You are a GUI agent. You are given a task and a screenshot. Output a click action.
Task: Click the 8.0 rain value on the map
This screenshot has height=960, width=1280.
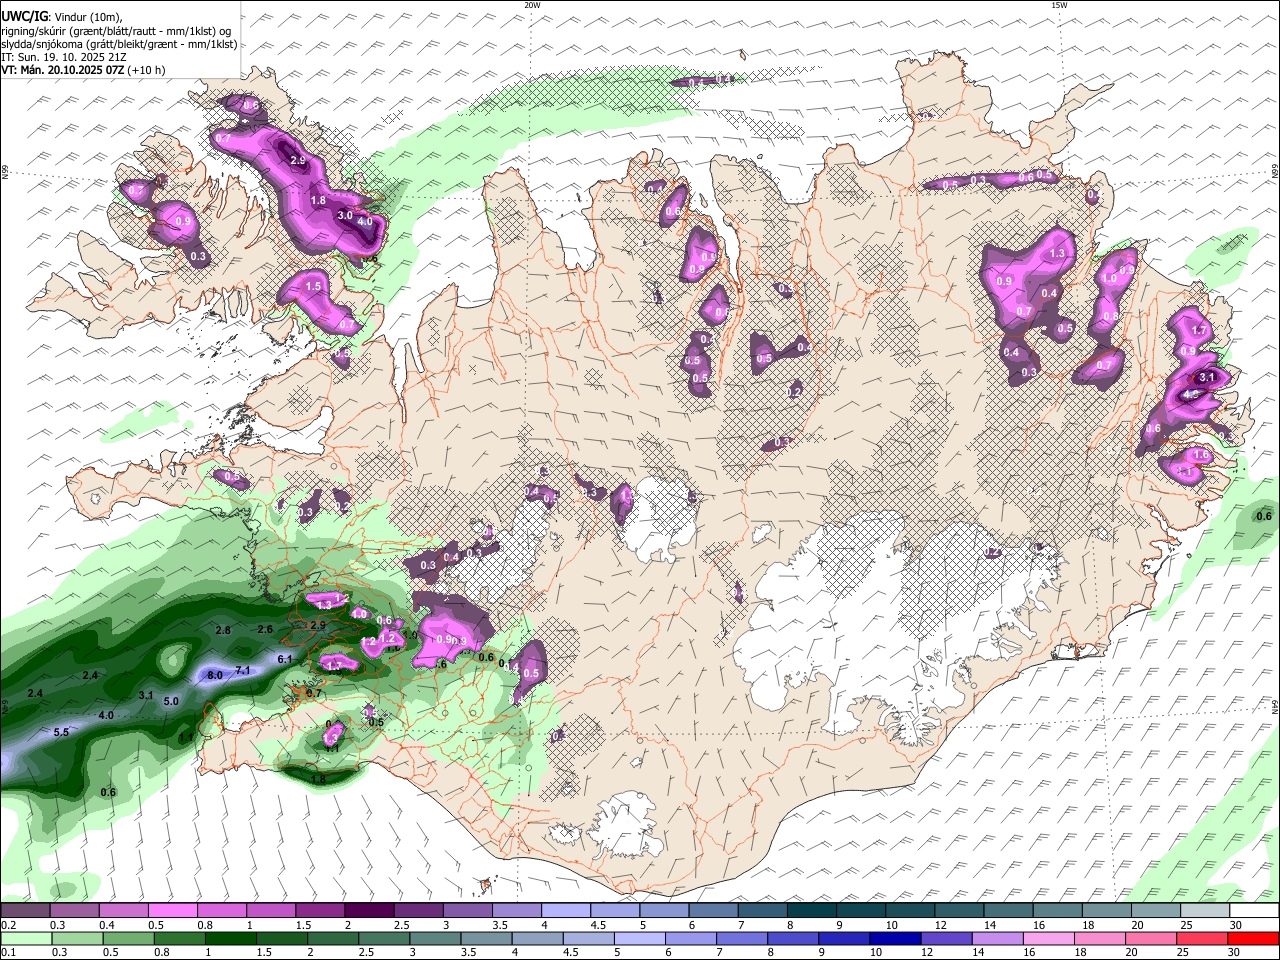(214, 675)
